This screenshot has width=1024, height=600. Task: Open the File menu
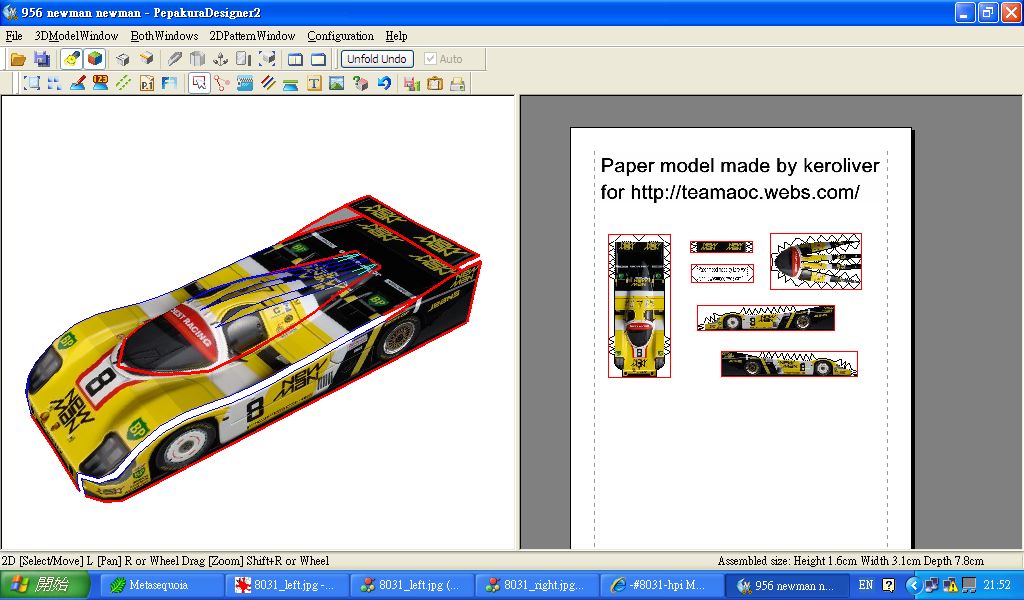pyautogui.click(x=14, y=36)
